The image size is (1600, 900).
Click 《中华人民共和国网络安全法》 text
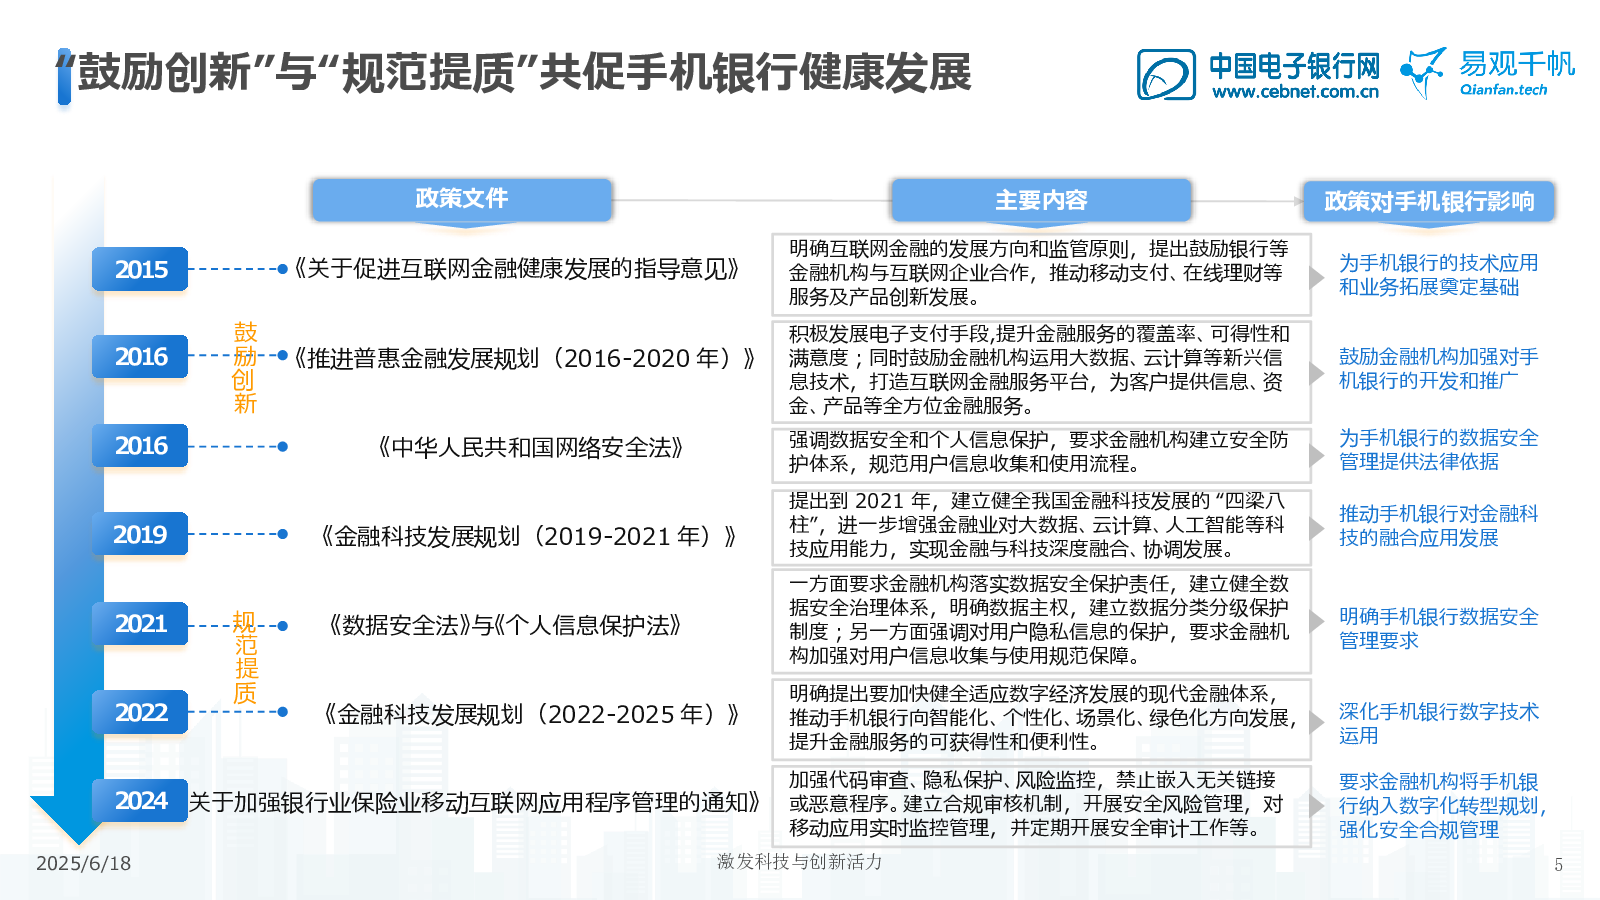(530, 447)
